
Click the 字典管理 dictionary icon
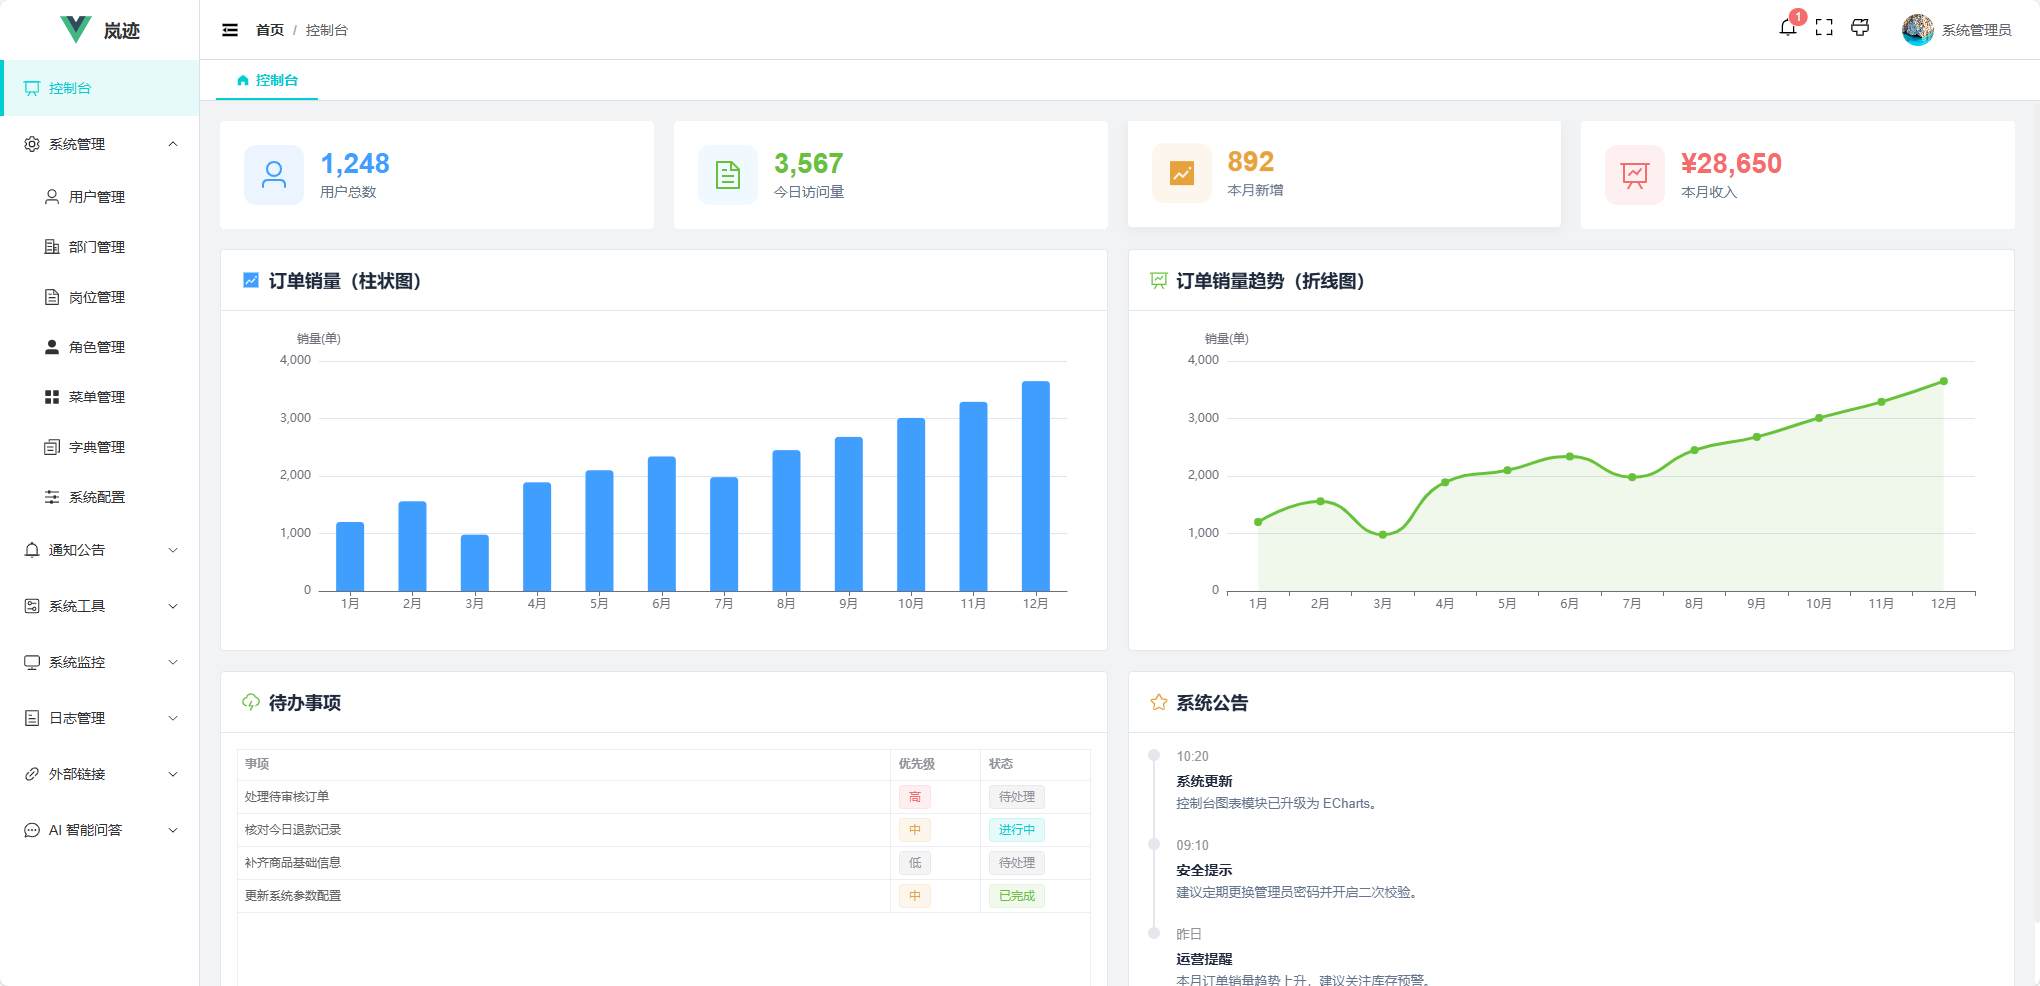click(x=52, y=446)
